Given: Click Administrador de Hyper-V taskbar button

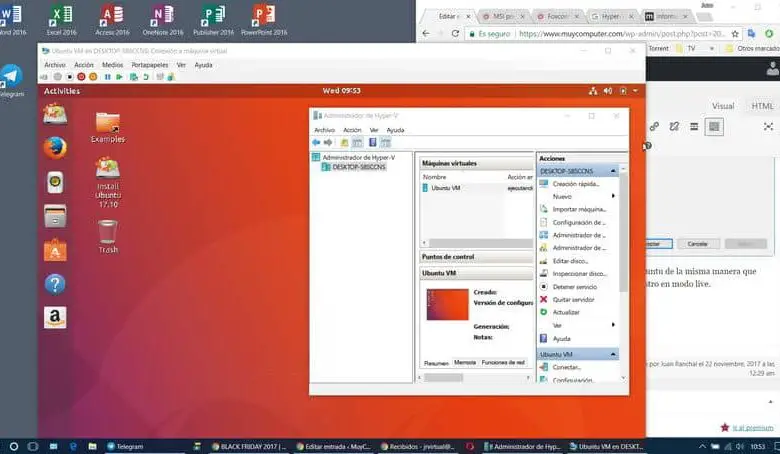Looking at the screenshot, I should [x=523, y=447].
